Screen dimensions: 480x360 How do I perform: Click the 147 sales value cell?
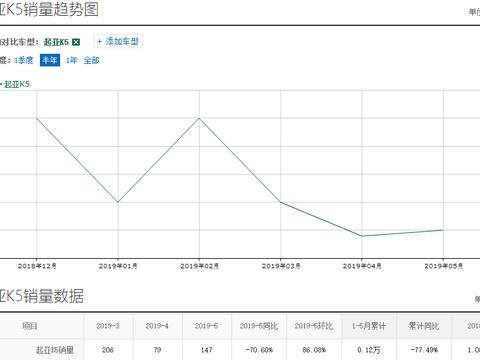pyautogui.click(x=206, y=350)
